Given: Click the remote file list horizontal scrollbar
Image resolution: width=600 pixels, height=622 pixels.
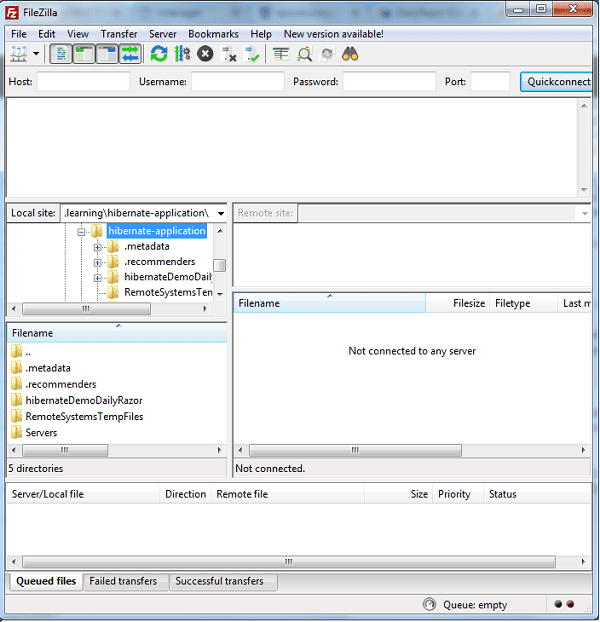Looking at the screenshot, I should 355,450.
